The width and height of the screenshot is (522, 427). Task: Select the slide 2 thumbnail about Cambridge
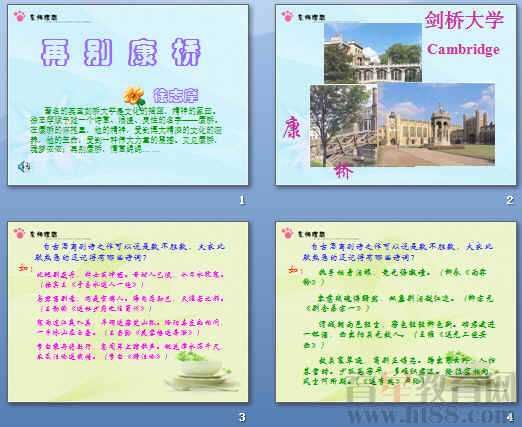396,95
